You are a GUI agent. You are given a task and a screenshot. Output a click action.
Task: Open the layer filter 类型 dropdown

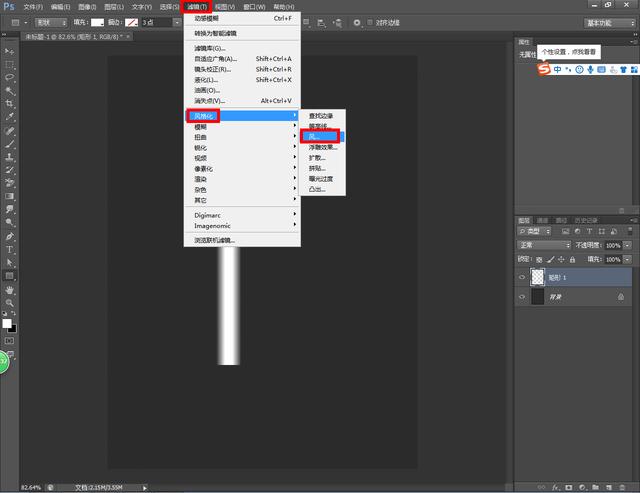coord(534,231)
